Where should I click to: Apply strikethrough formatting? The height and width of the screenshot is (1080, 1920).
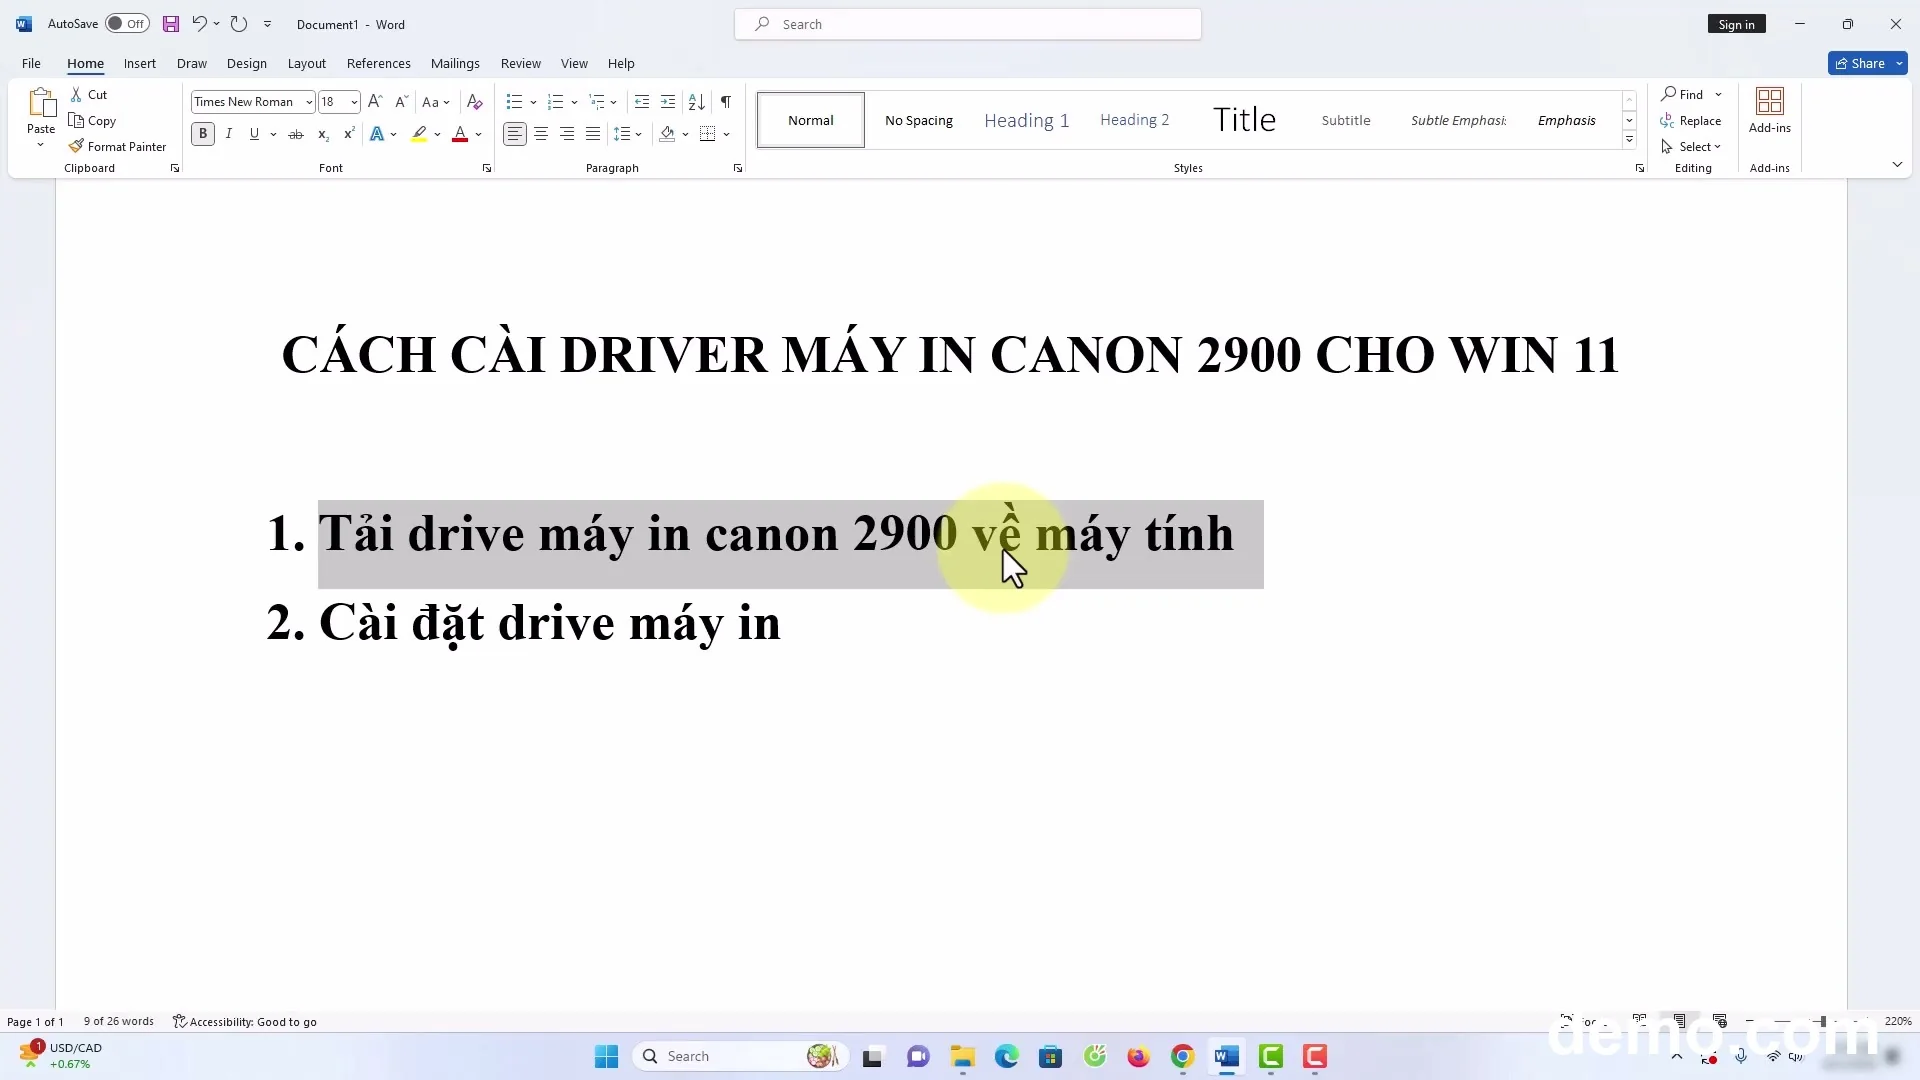click(296, 134)
